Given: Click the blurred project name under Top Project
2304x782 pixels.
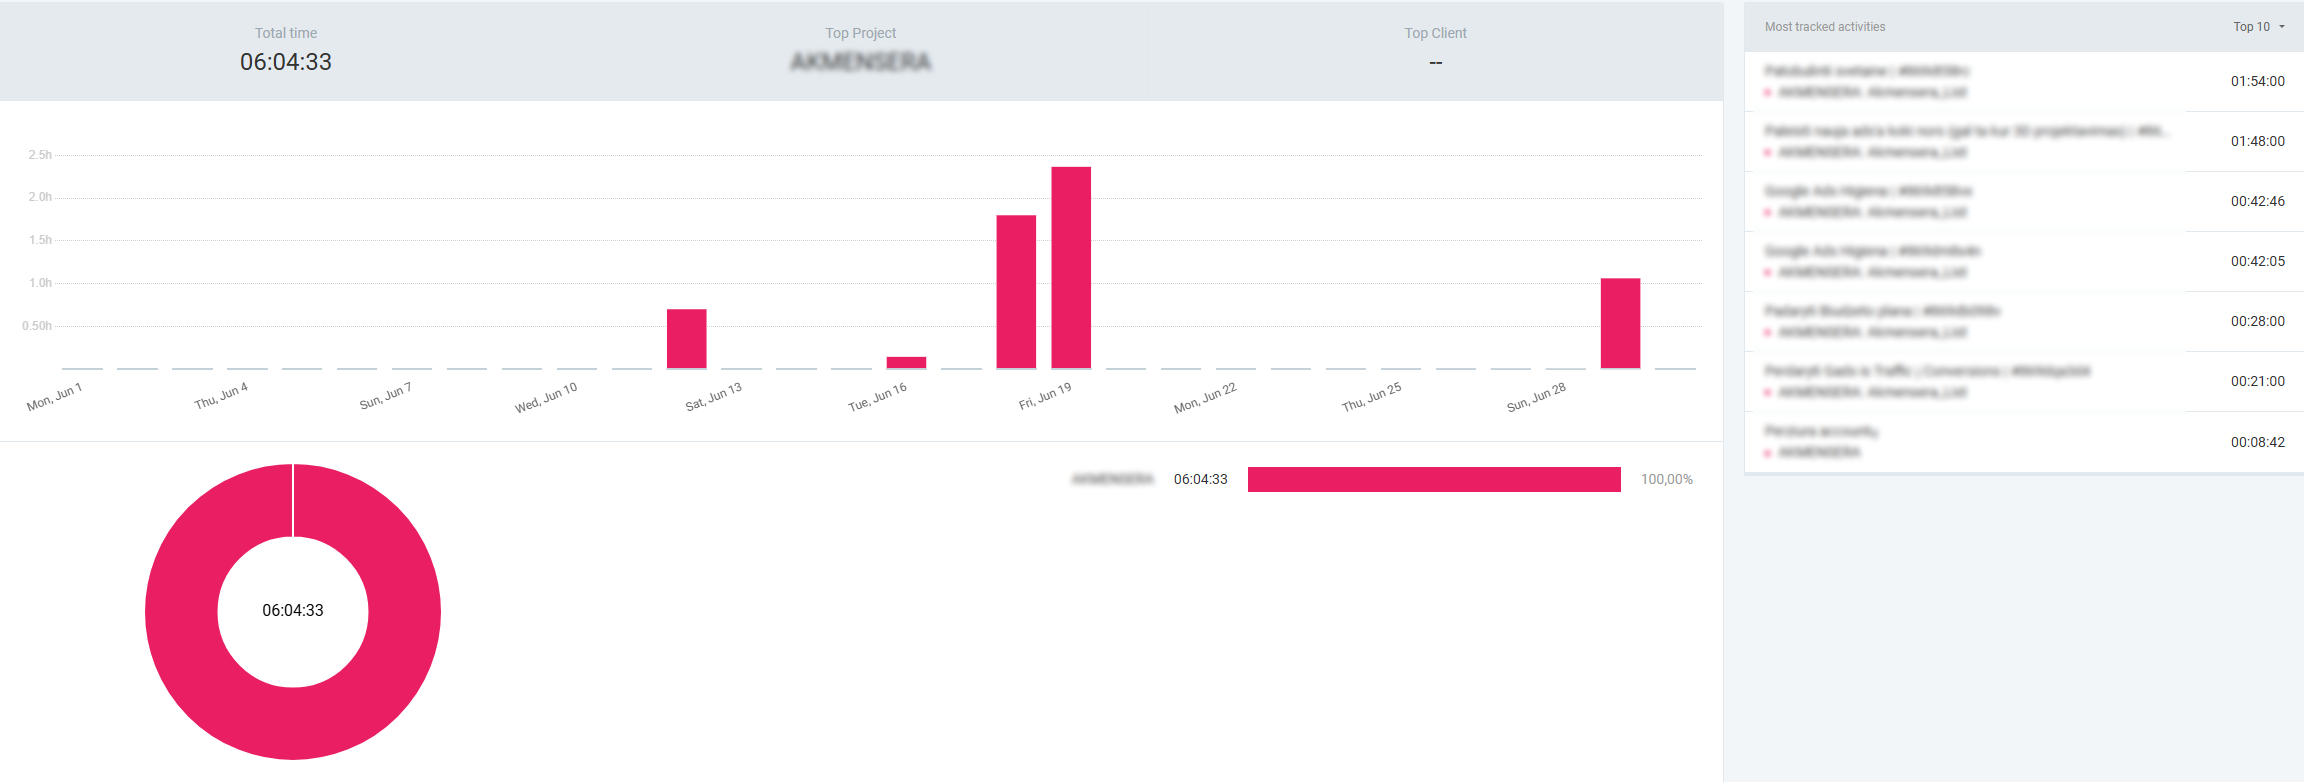Looking at the screenshot, I should pyautogui.click(x=861, y=62).
